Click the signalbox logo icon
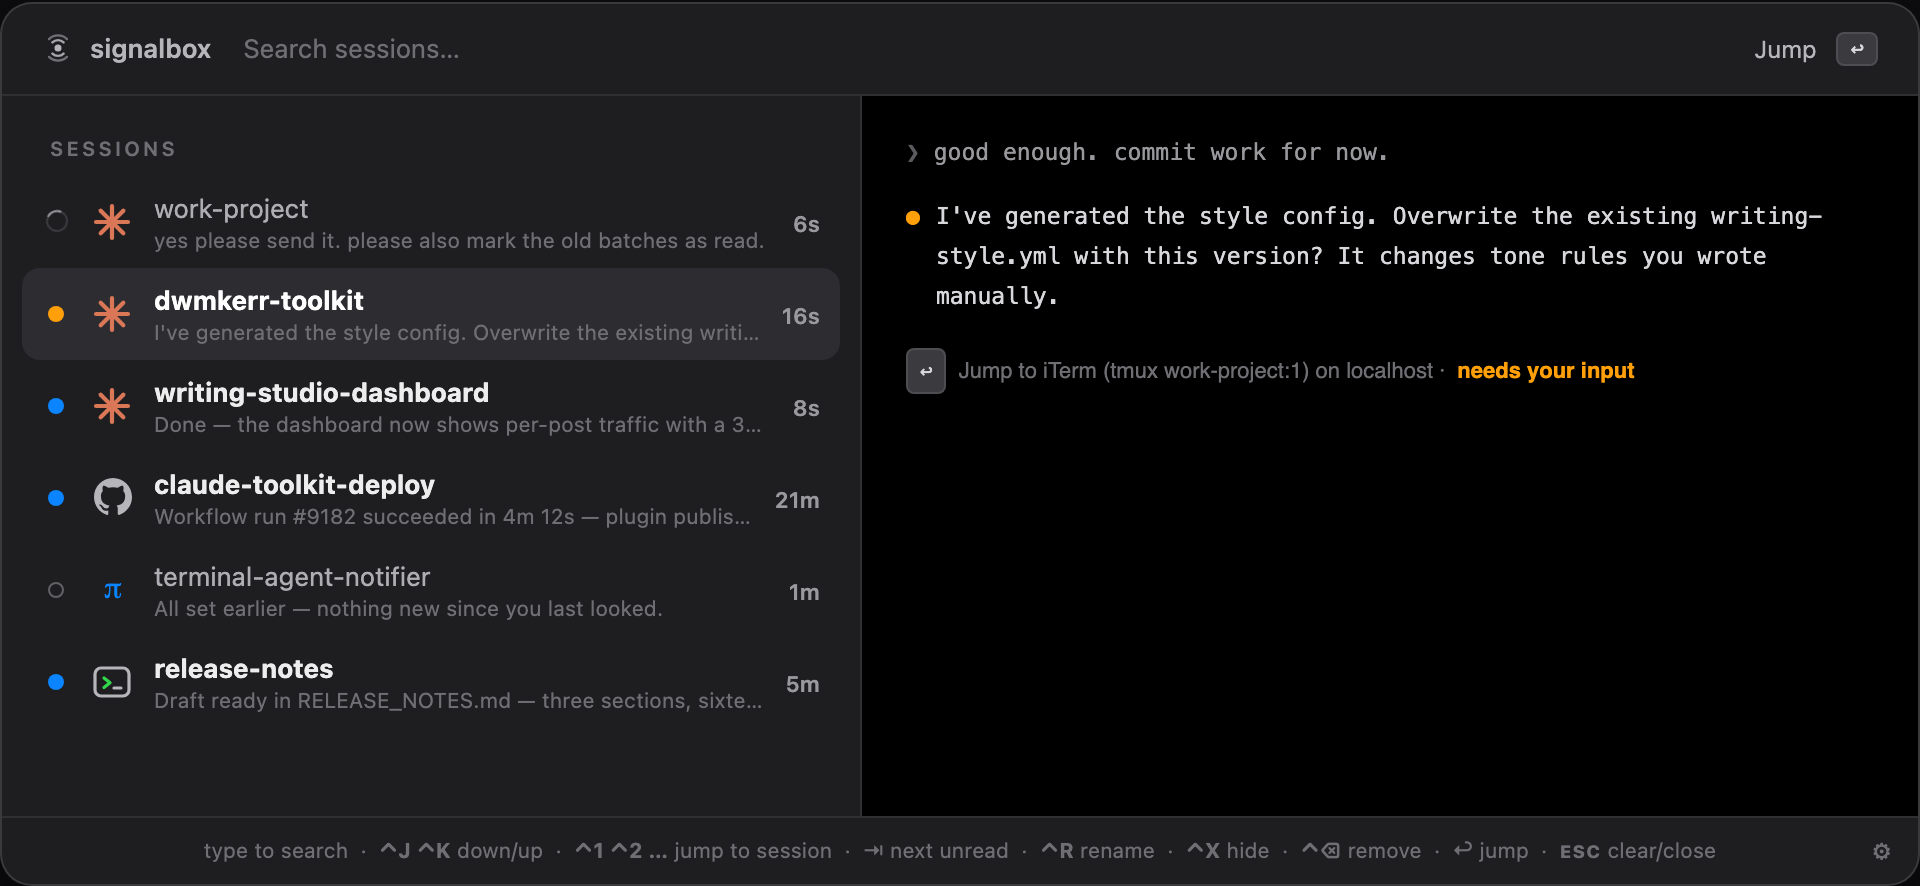1920x886 pixels. click(58, 48)
